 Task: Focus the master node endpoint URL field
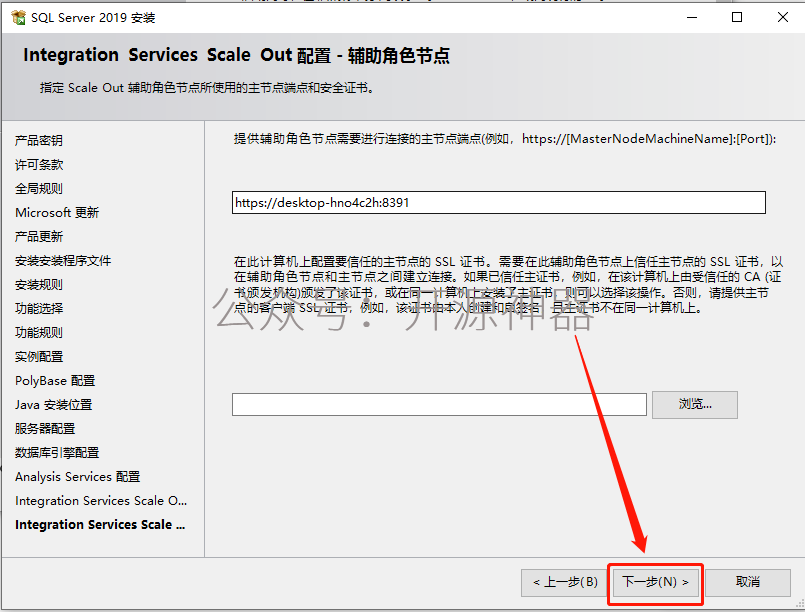499,202
